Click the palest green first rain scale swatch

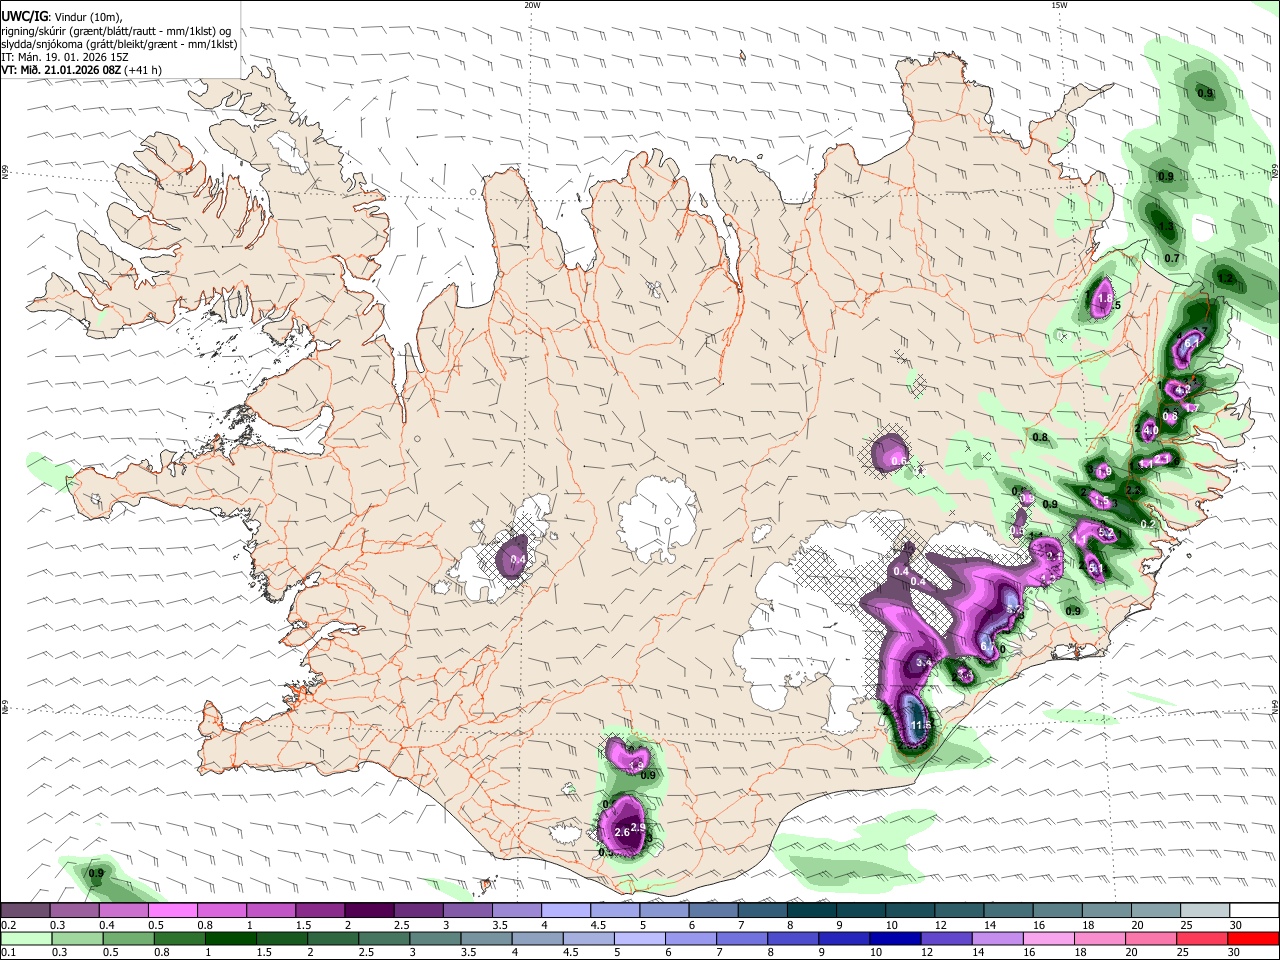pyautogui.click(x=25, y=938)
